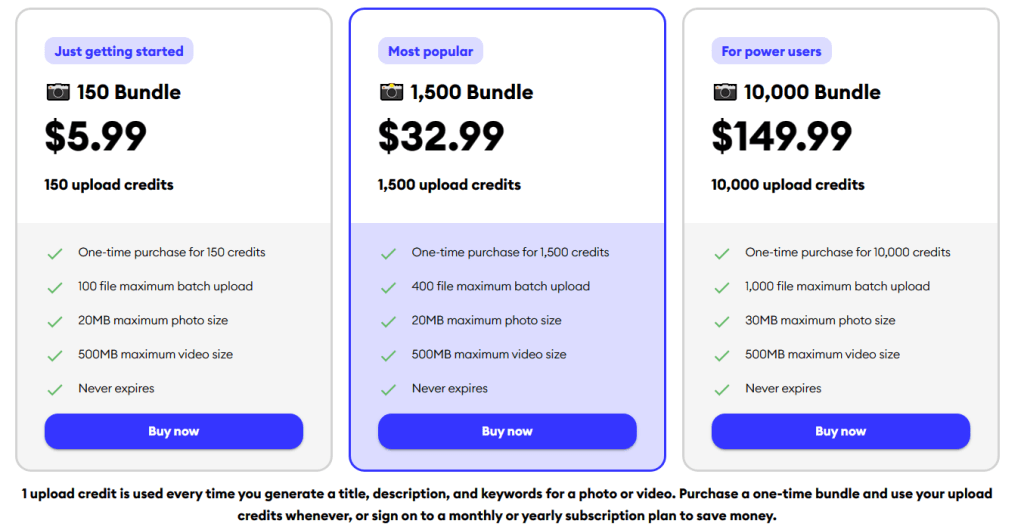This screenshot has width=1024, height=530.
Task: Click the 10,000 upload credits text
Action: pyautogui.click(x=788, y=185)
